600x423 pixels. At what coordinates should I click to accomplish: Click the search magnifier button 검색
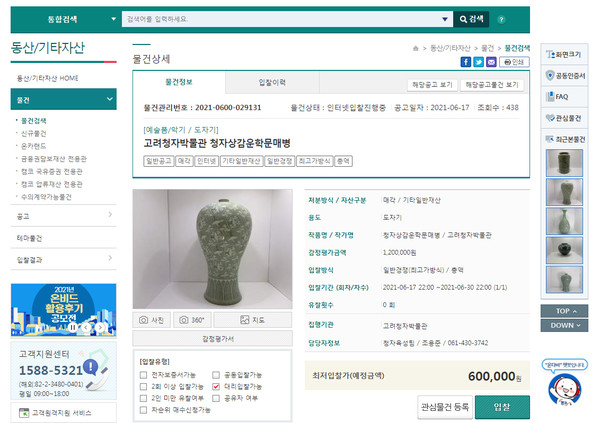coord(471,19)
